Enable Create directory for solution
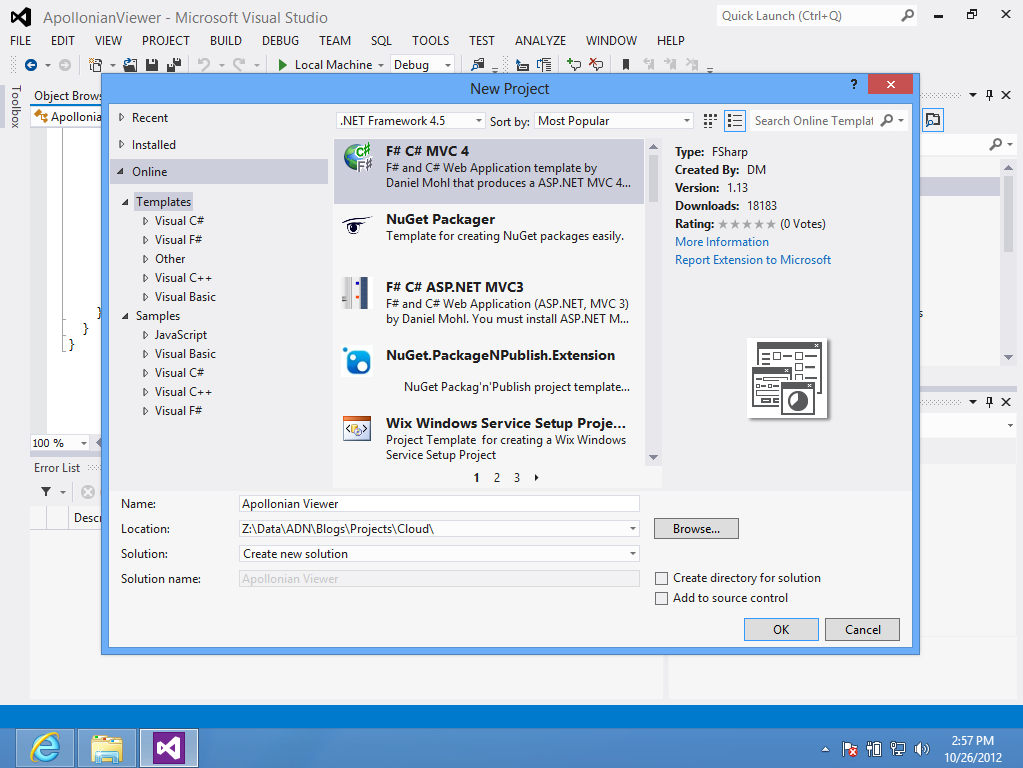The image size is (1023, 768). (661, 578)
